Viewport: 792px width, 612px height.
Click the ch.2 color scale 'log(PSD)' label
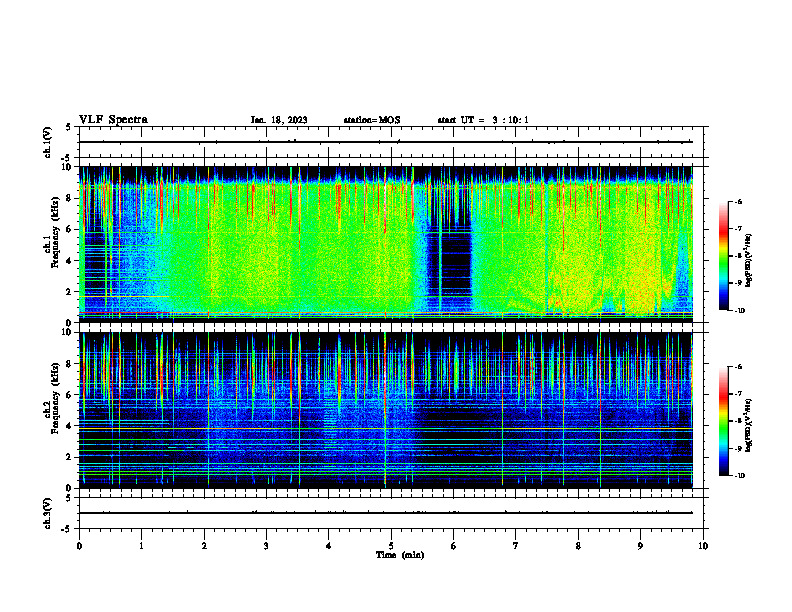click(x=749, y=425)
